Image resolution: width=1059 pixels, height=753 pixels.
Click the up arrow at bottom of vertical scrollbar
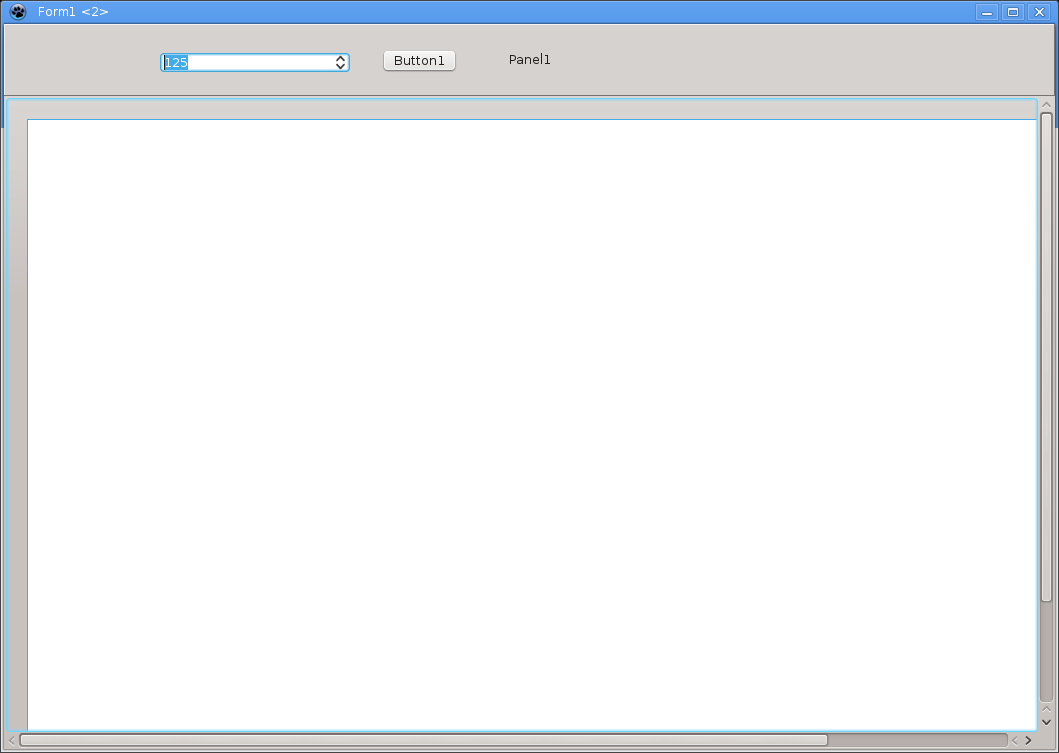coord(1047,709)
